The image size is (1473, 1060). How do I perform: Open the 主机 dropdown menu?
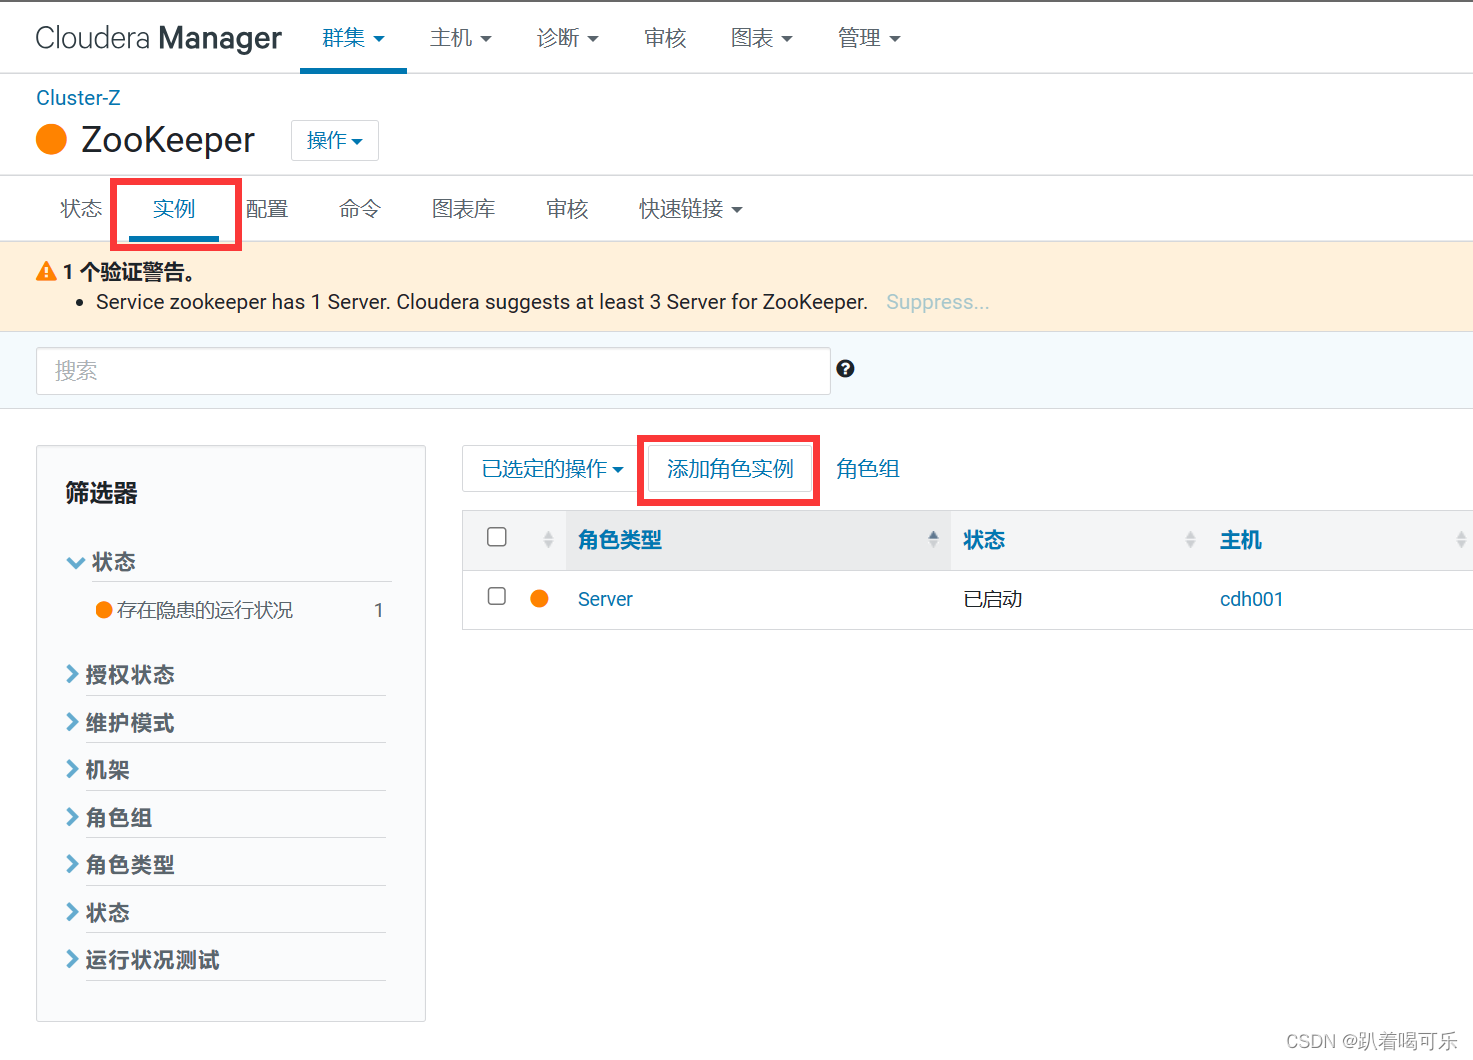click(460, 38)
